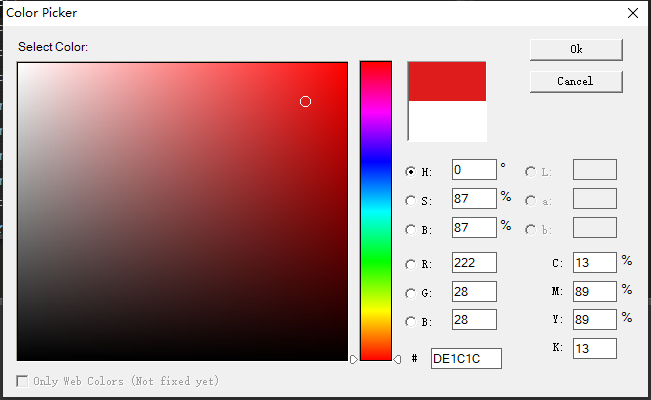Click the Lab b value input field
The image size is (651, 400).
coord(595,228)
